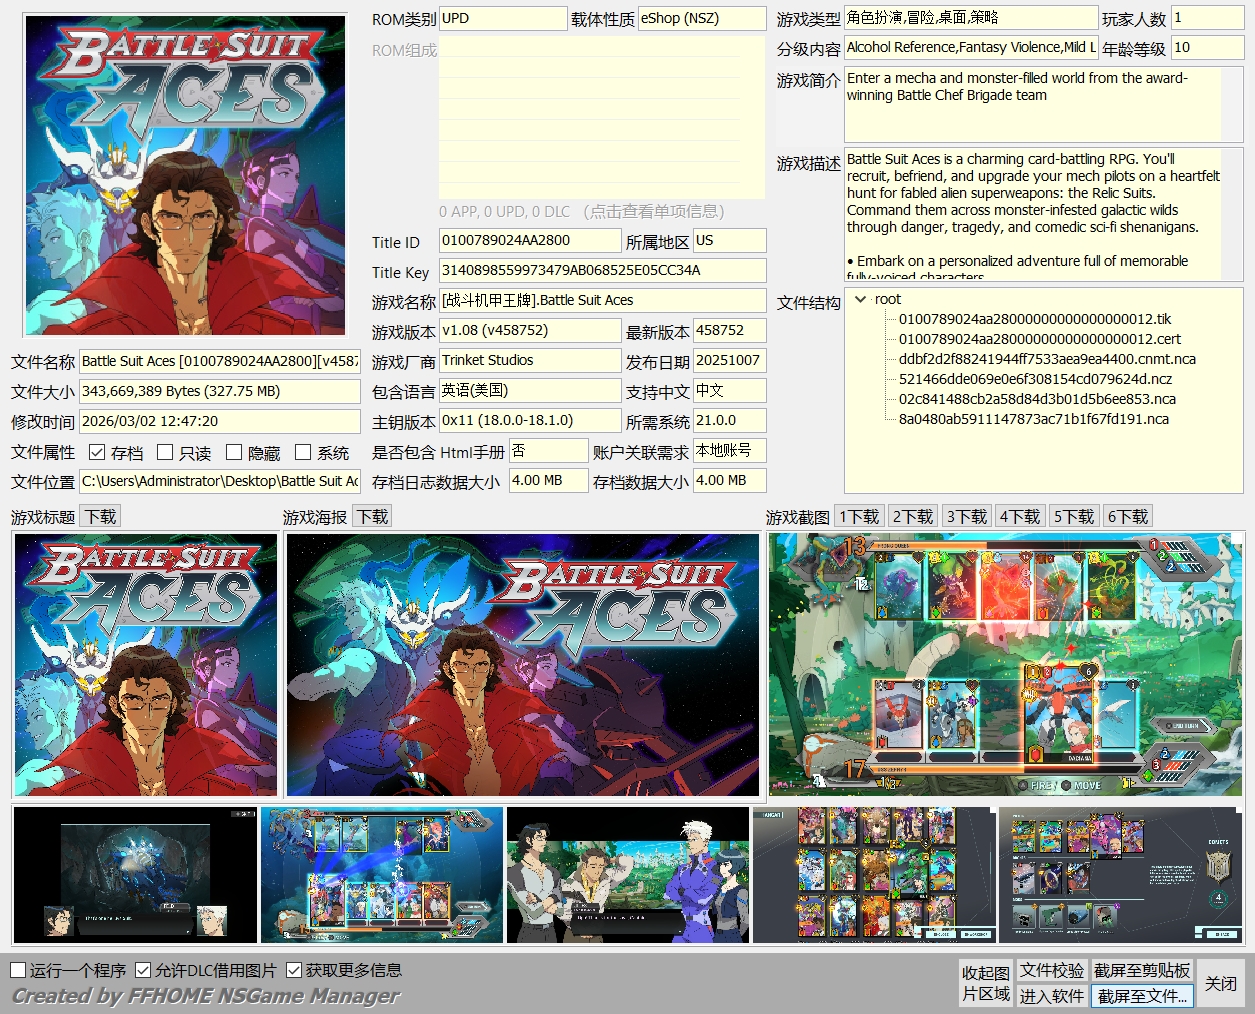Click the 游戏简介 summary text box
Viewport: 1255px width, 1014px height.
[1044, 105]
